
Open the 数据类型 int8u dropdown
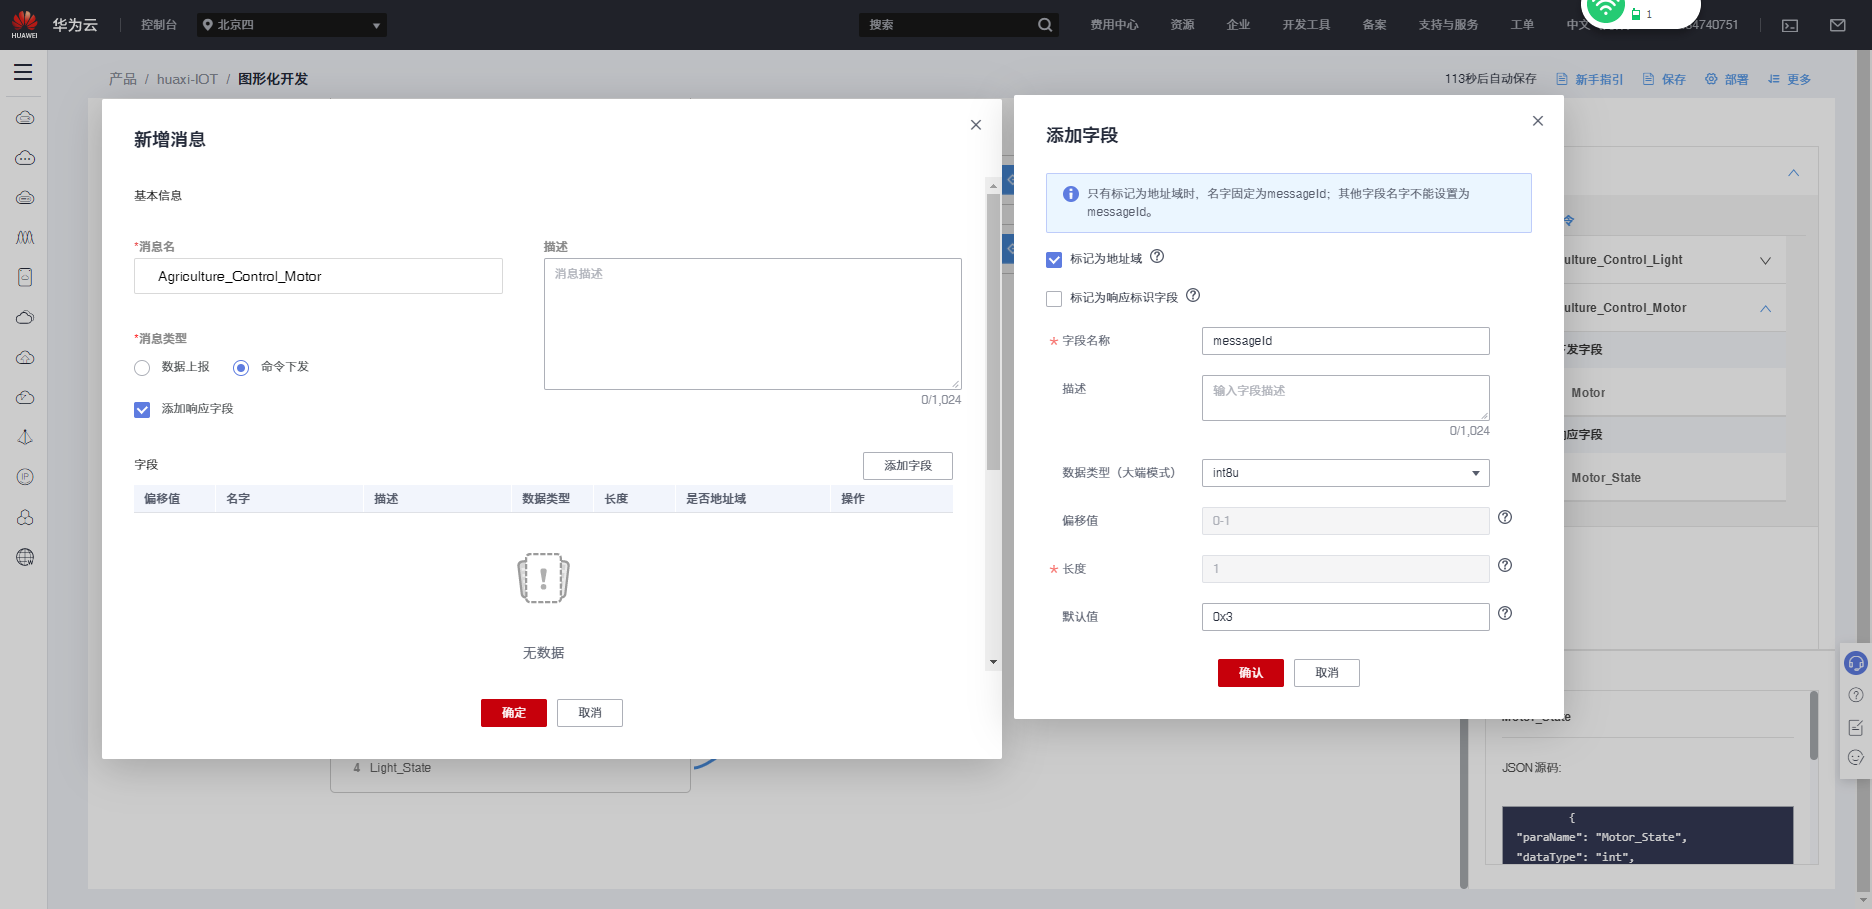[1345, 473]
